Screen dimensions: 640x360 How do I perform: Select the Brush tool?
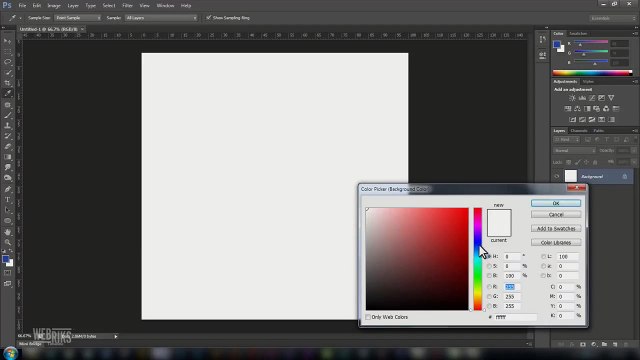coord(7,115)
